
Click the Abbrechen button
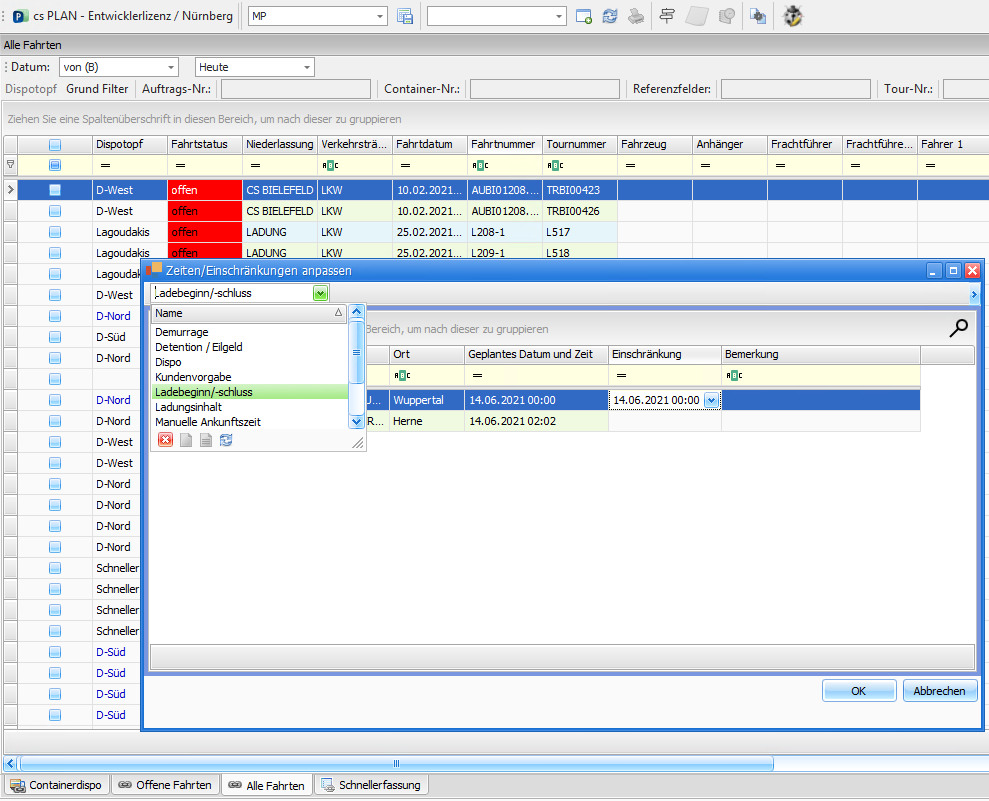click(x=939, y=691)
